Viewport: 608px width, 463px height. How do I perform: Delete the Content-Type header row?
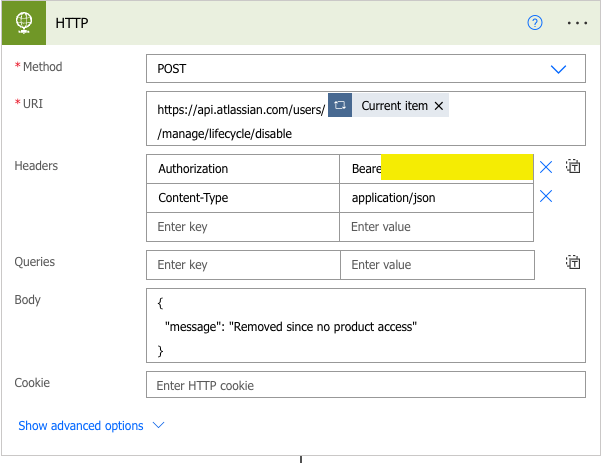coord(546,197)
